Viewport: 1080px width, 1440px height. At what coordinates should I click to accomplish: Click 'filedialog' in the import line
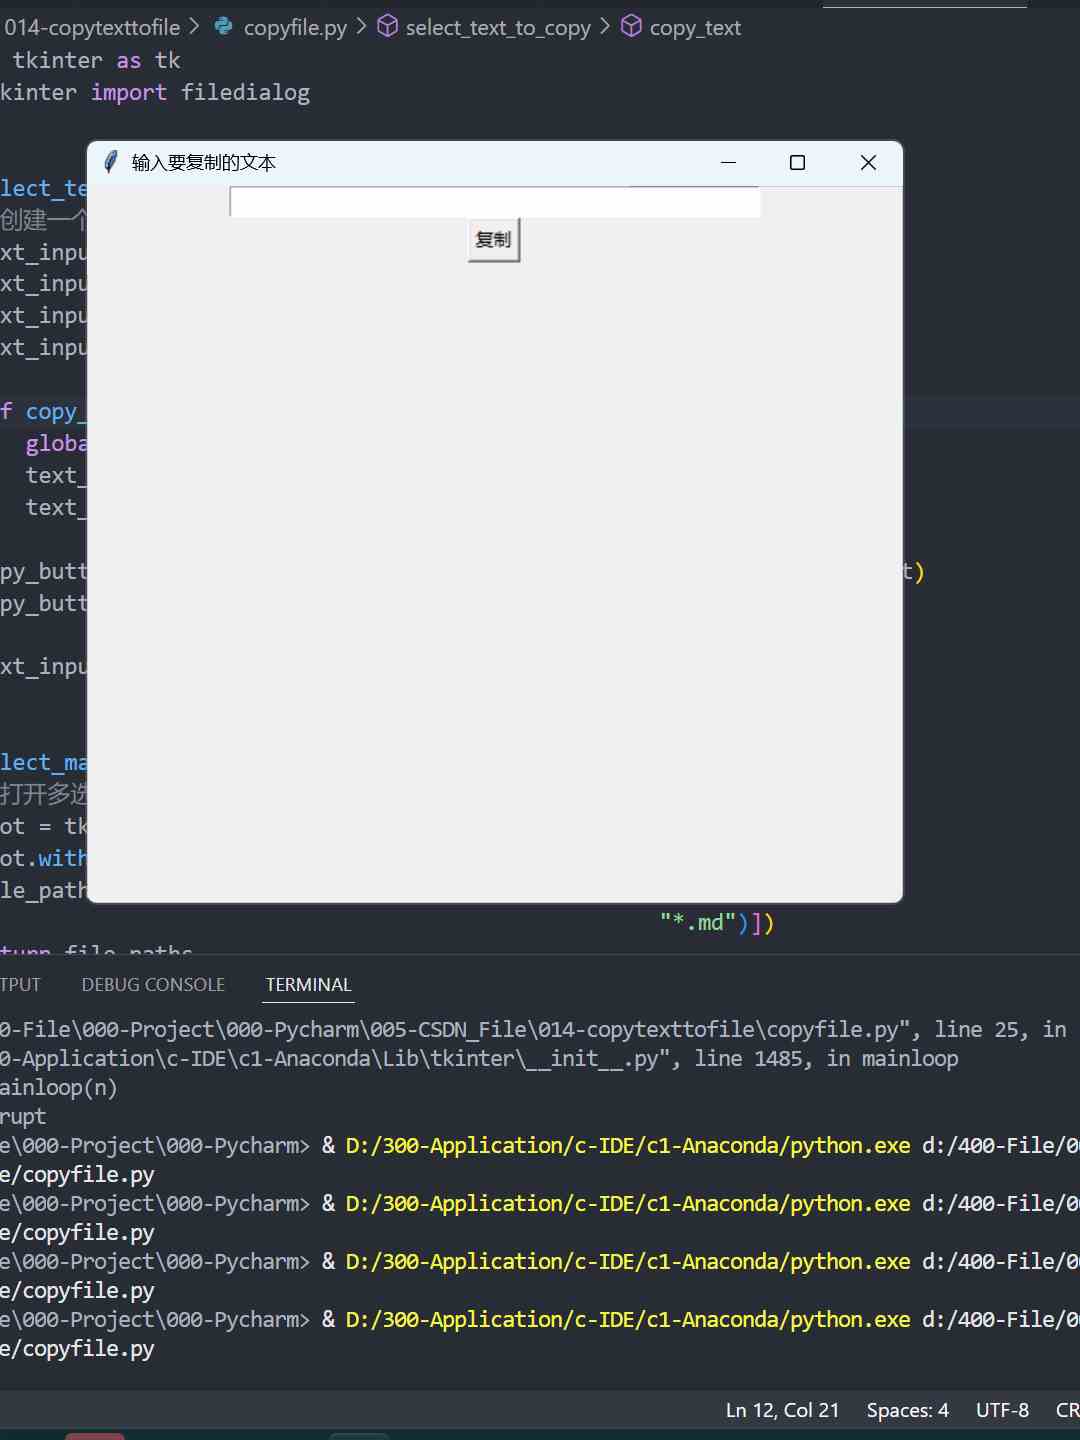[245, 92]
